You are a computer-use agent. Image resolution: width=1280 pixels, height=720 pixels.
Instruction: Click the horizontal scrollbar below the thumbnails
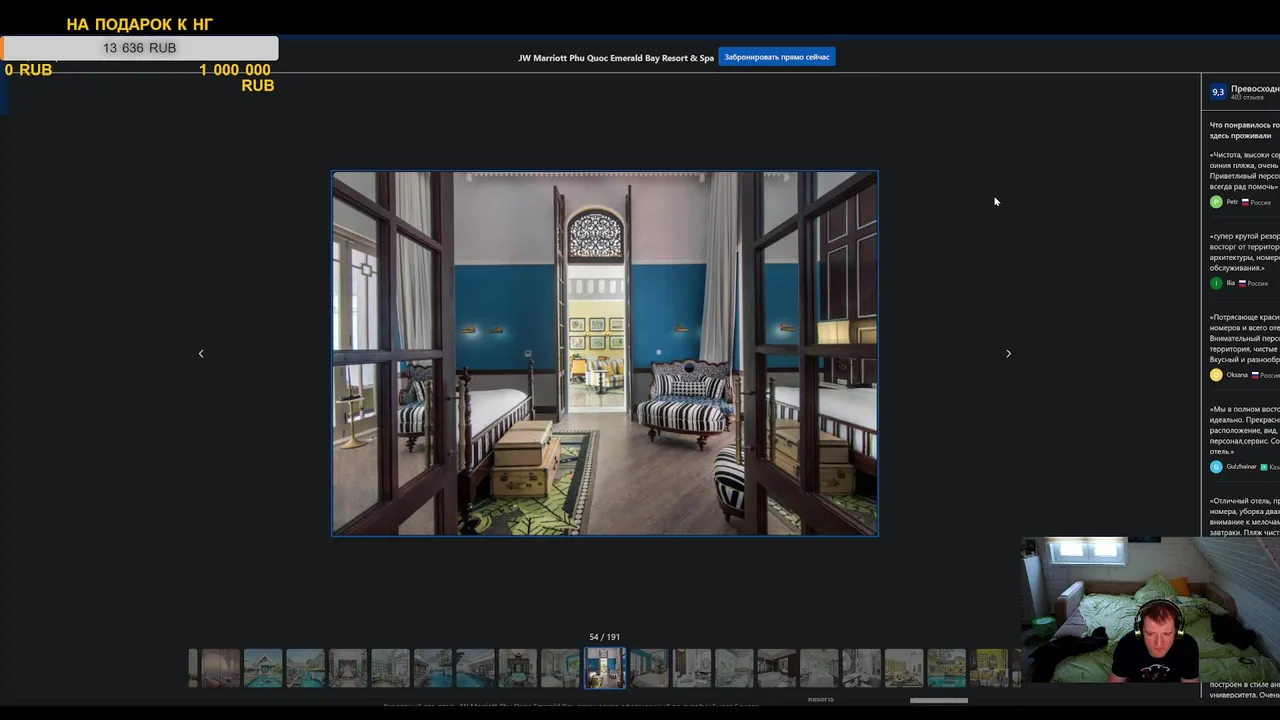pos(938,700)
